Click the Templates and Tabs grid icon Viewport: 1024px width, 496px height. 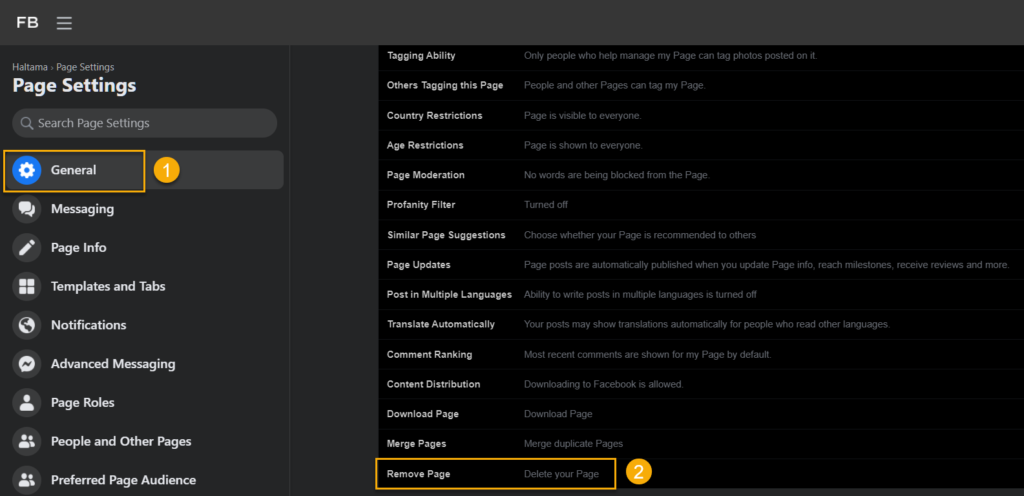coord(27,287)
